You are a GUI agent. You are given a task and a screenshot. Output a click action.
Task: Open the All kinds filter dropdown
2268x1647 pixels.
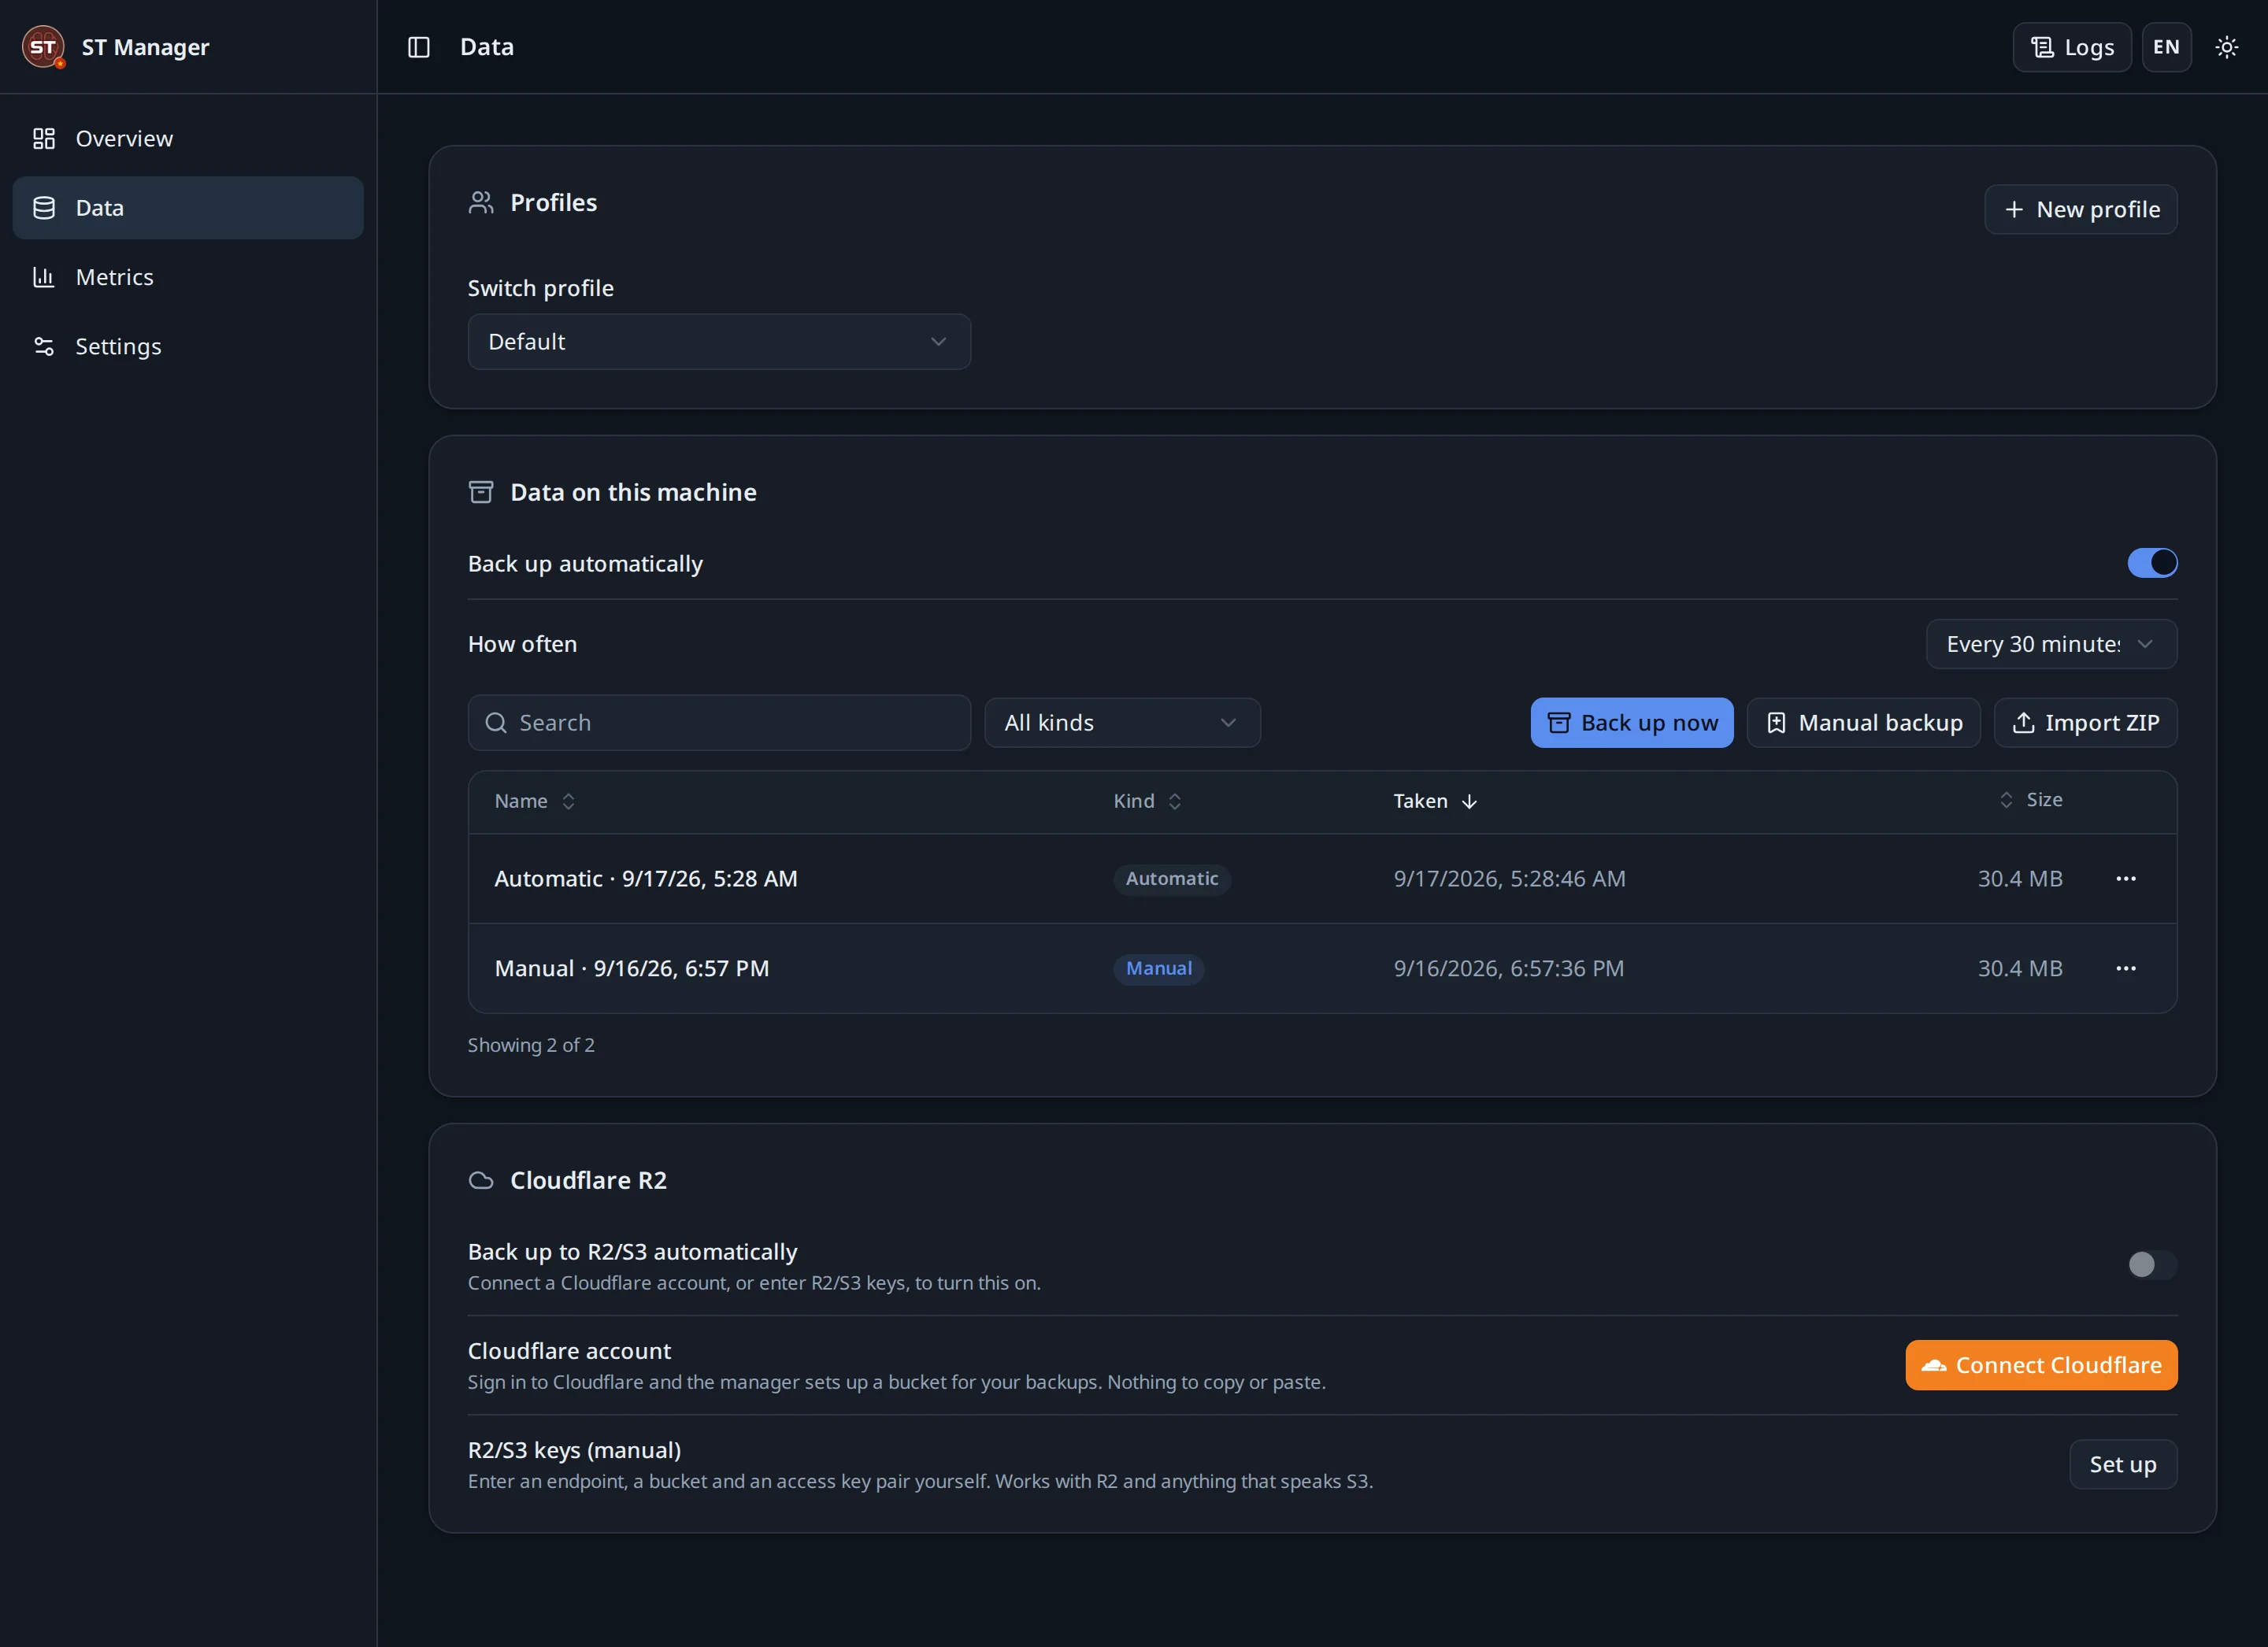tap(1122, 723)
